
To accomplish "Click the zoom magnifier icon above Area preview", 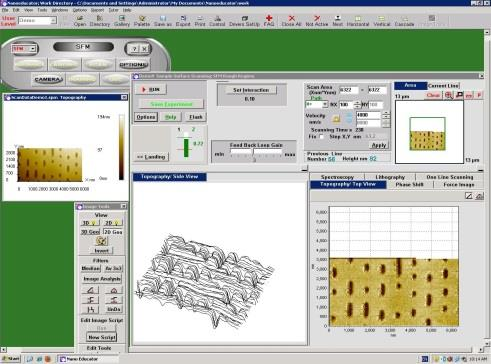I will [449, 95].
